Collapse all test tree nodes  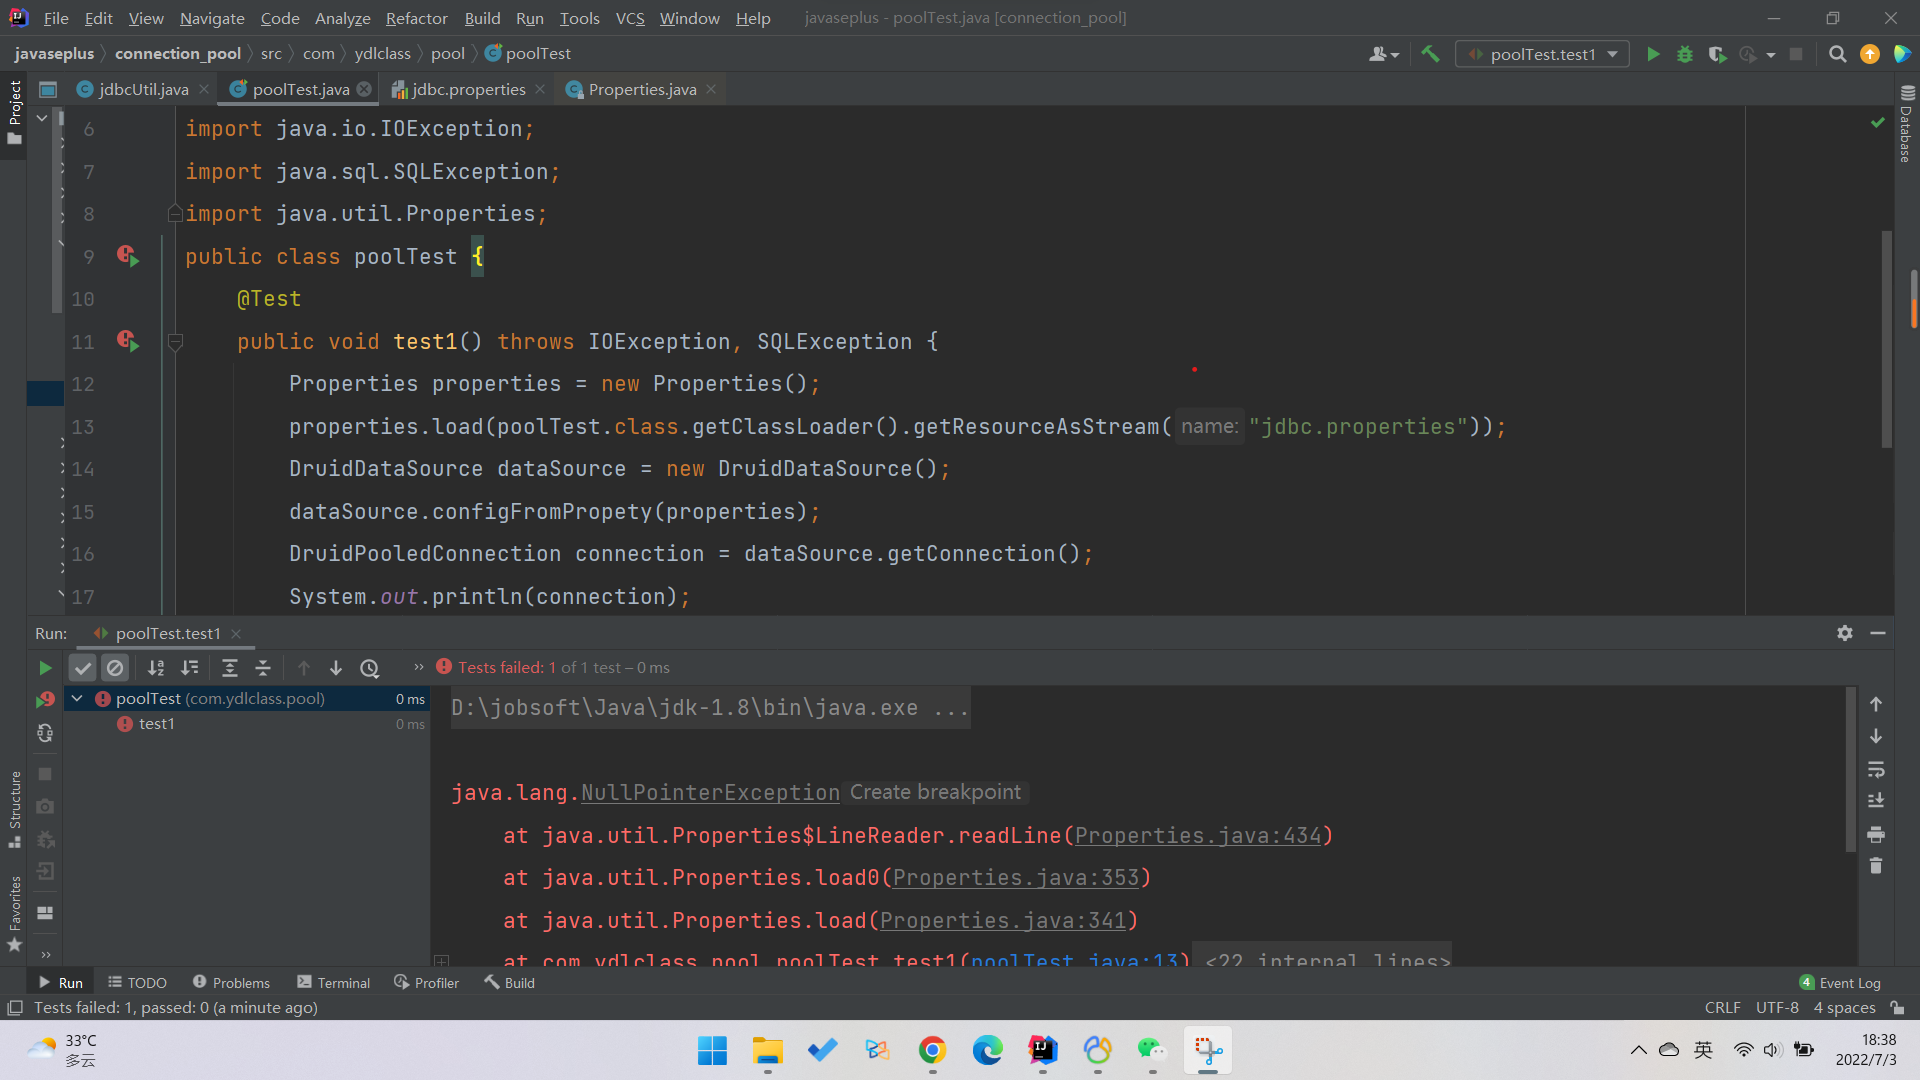(x=263, y=667)
